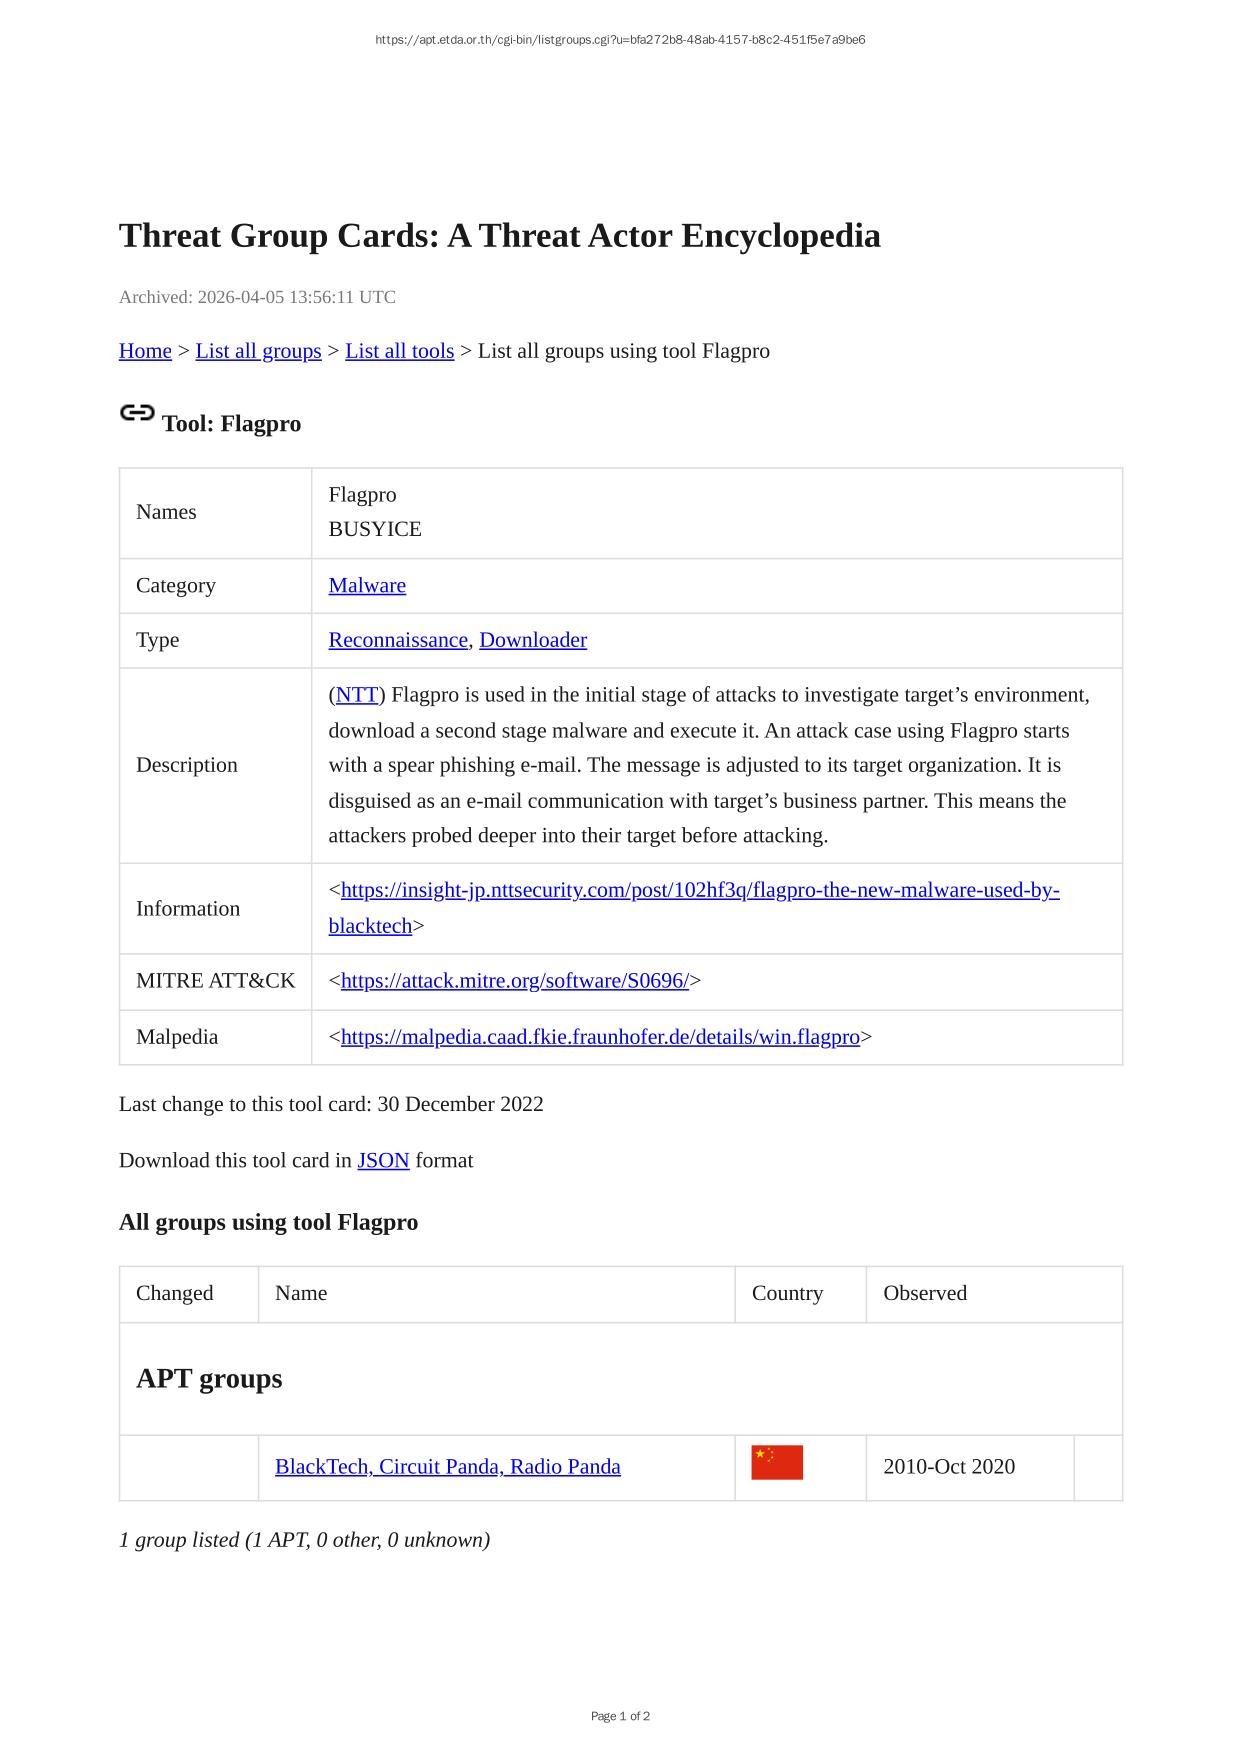The height and width of the screenshot is (1756, 1242).
Task: Open the Malpedia win.flagpro link
Action: pos(600,1037)
